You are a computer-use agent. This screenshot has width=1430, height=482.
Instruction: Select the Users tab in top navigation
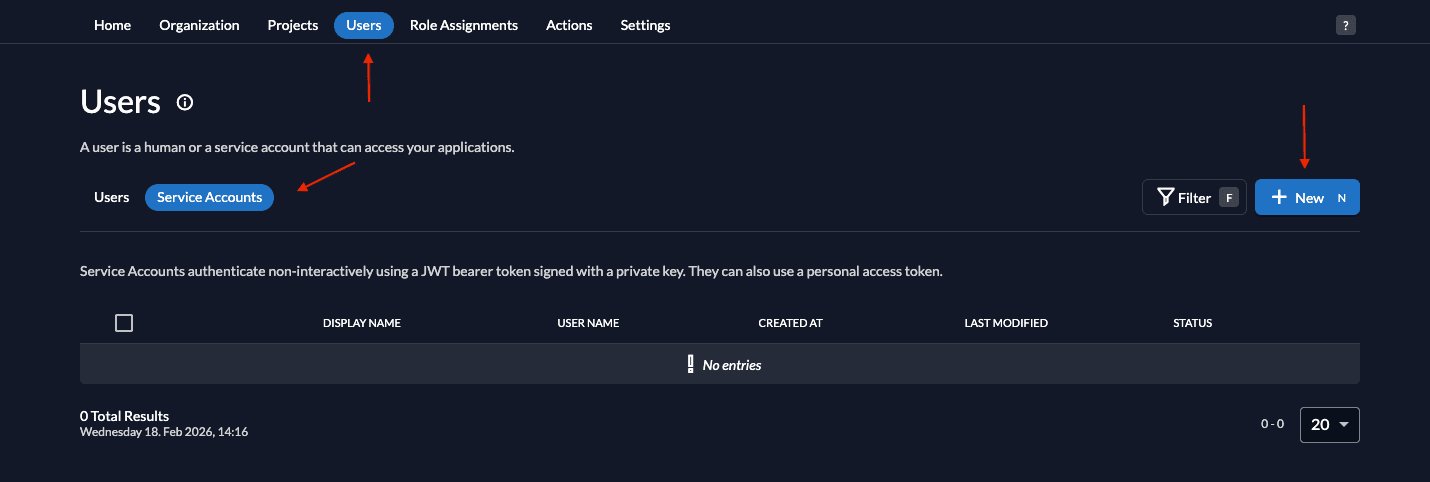tap(364, 25)
